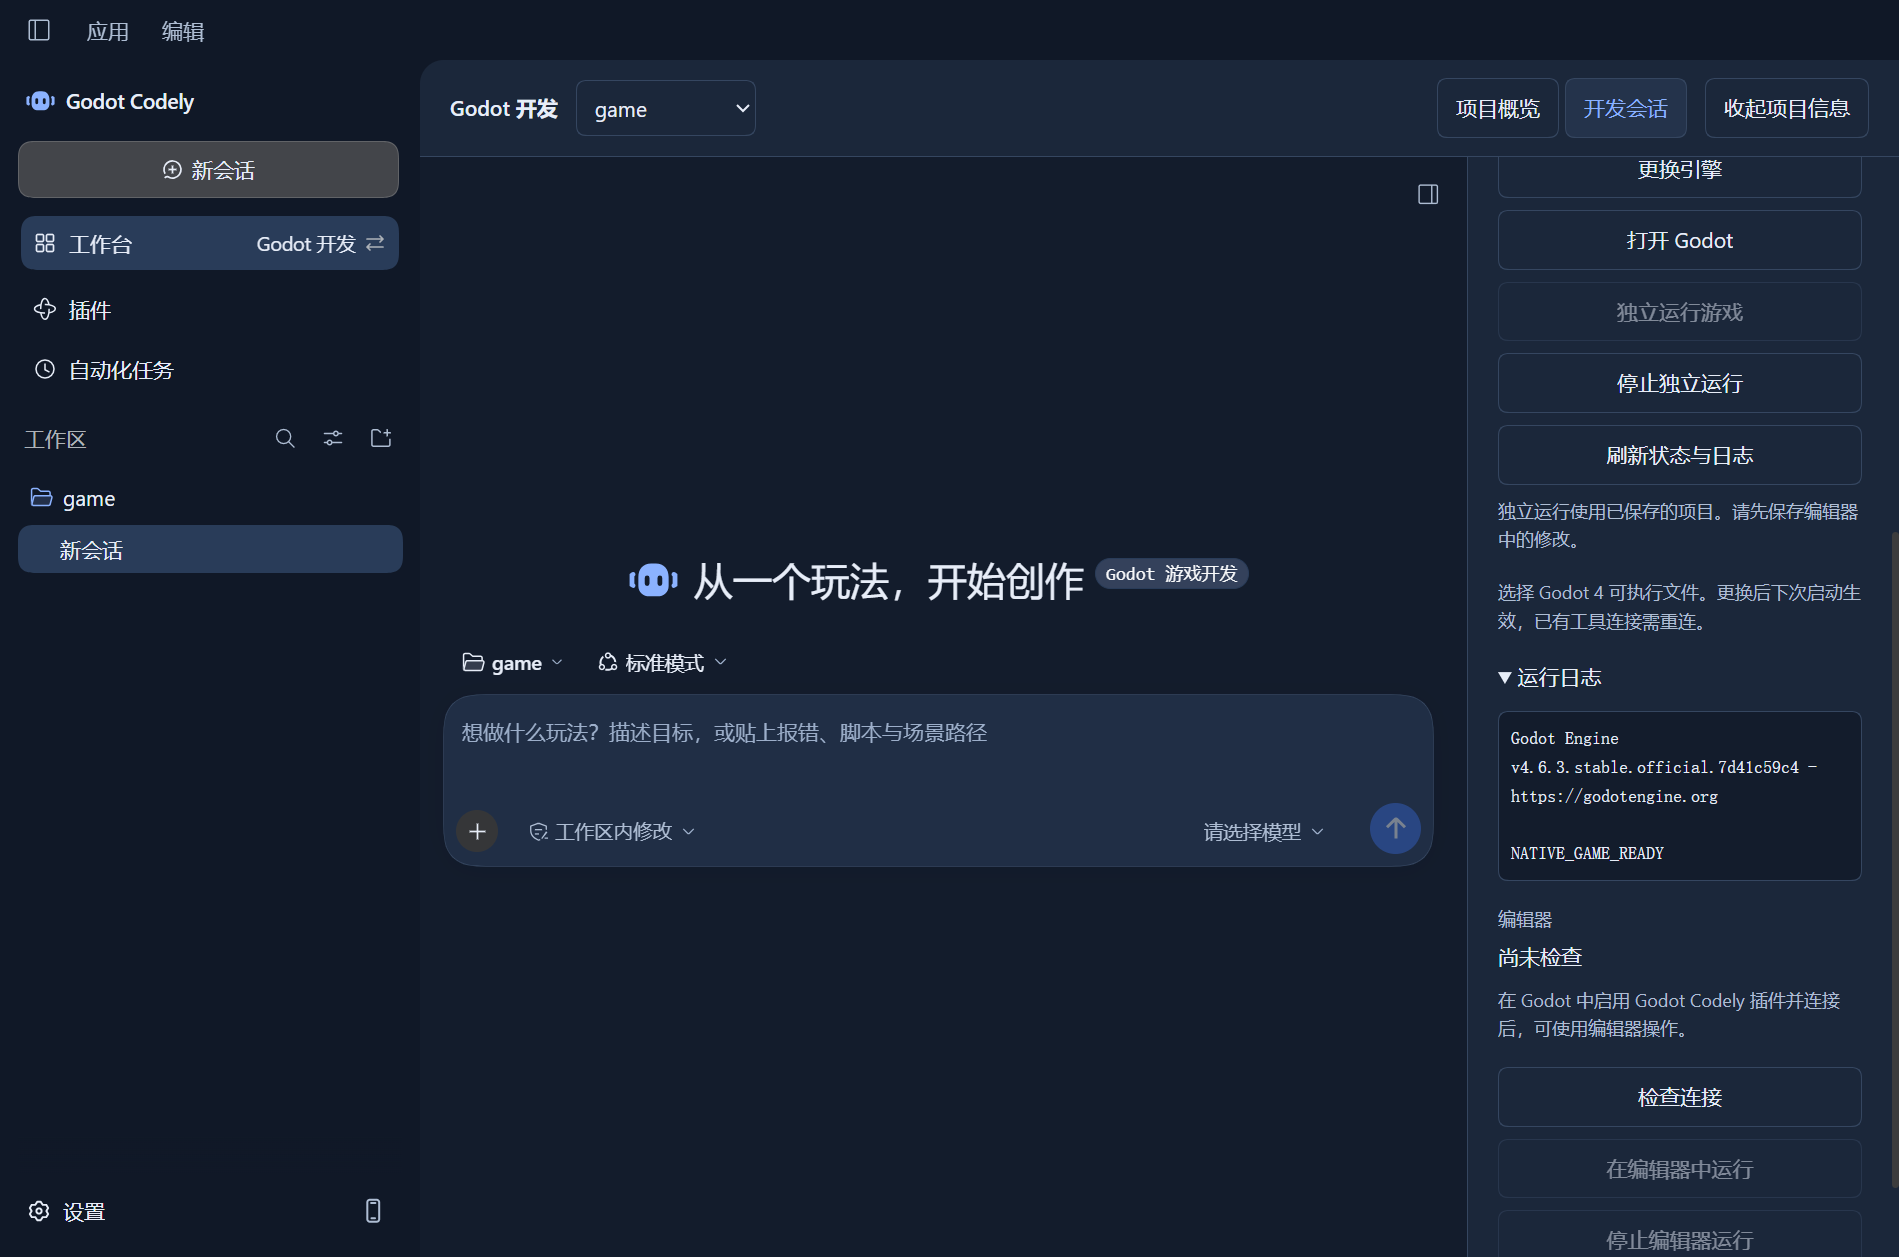Click the Godot 游戏开发 badge
The width and height of the screenshot is (1899, 1257).
1171,574
